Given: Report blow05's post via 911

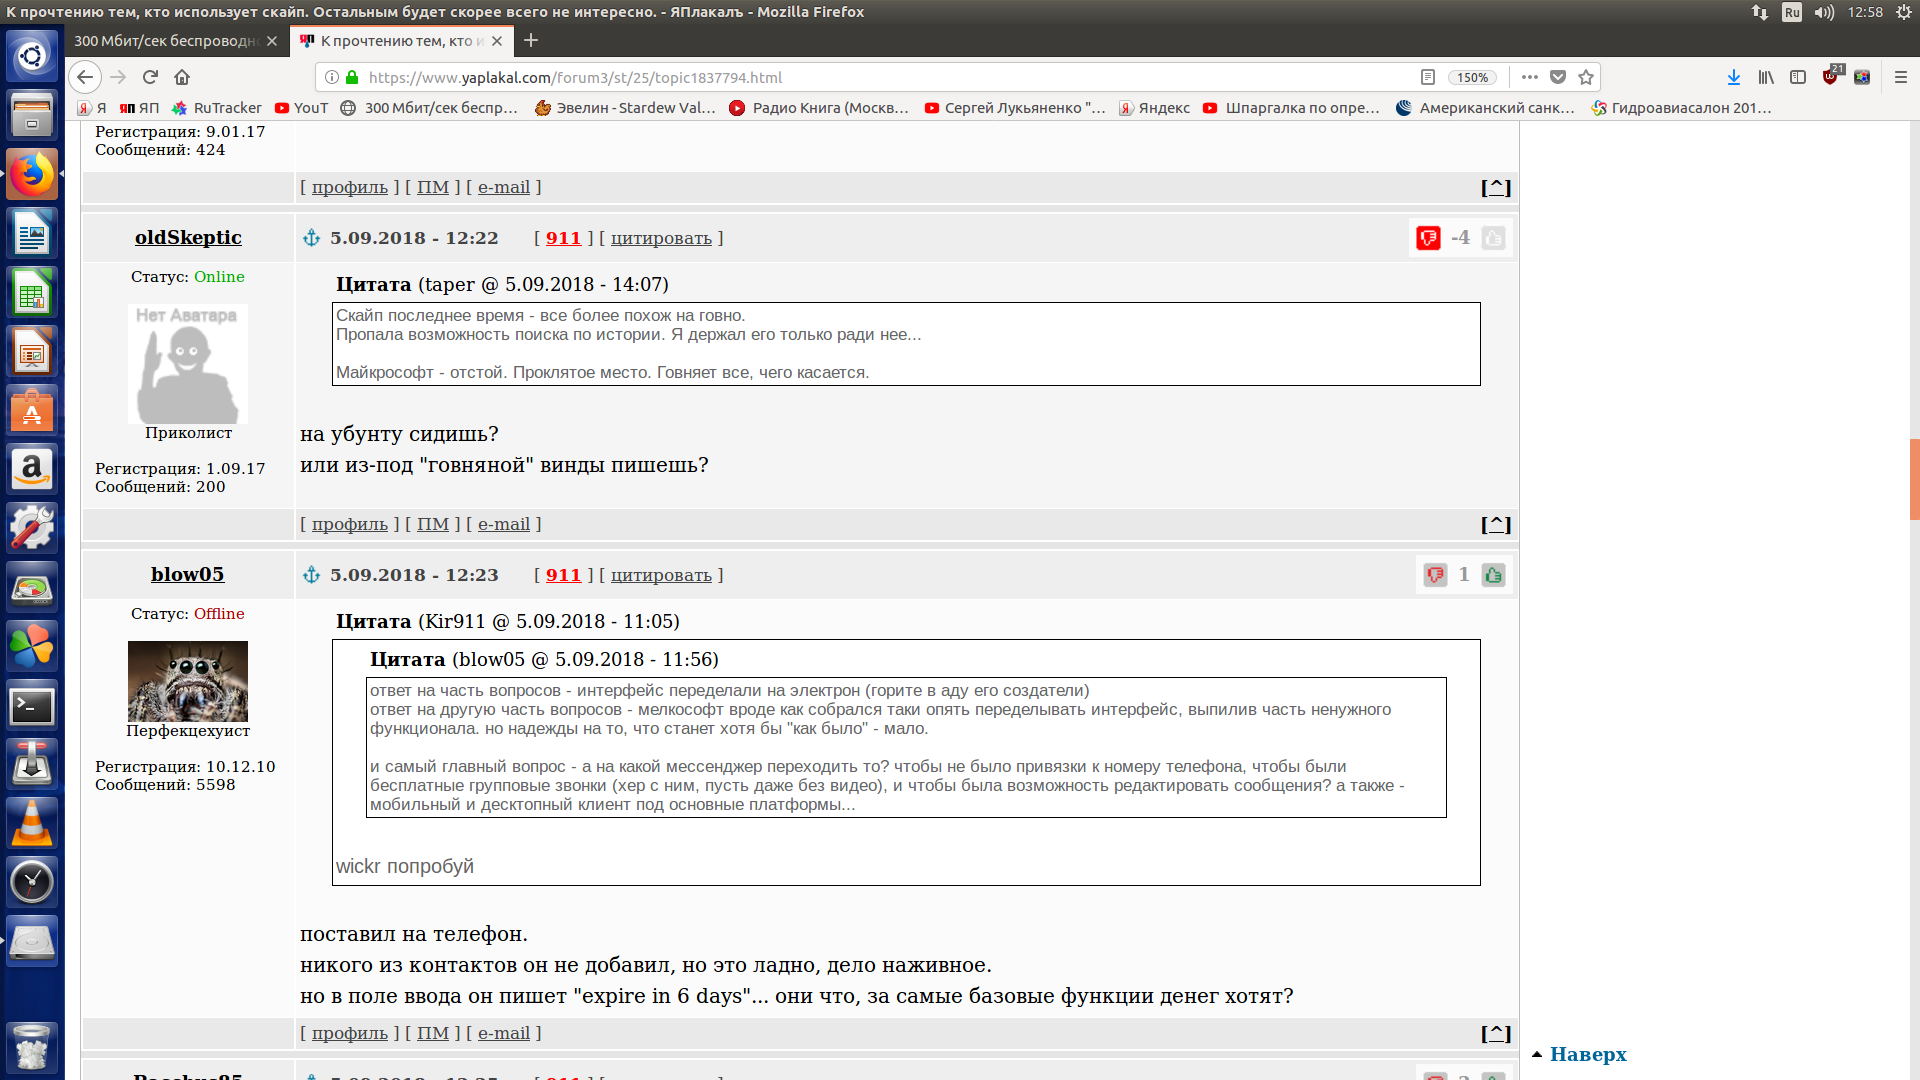Looking at the screenshot, I should point(563,575).
